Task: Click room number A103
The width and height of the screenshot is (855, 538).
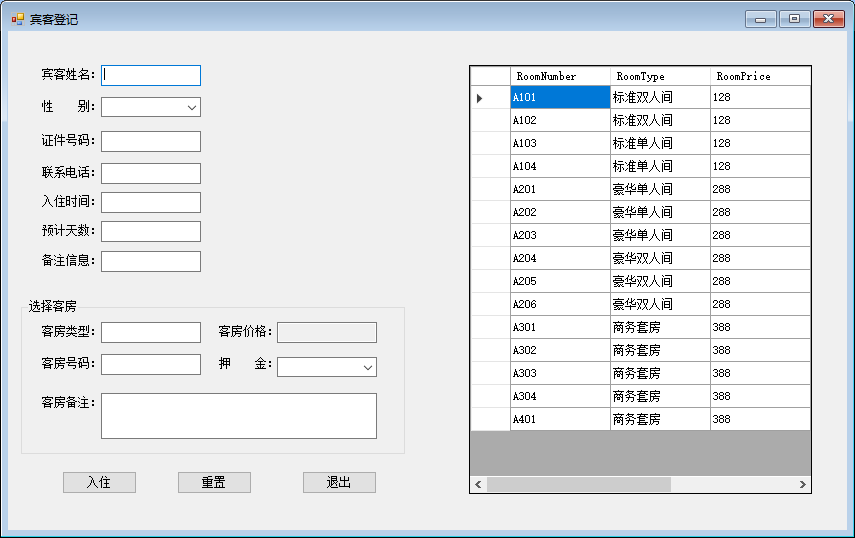Action: (x=560, y=143)
